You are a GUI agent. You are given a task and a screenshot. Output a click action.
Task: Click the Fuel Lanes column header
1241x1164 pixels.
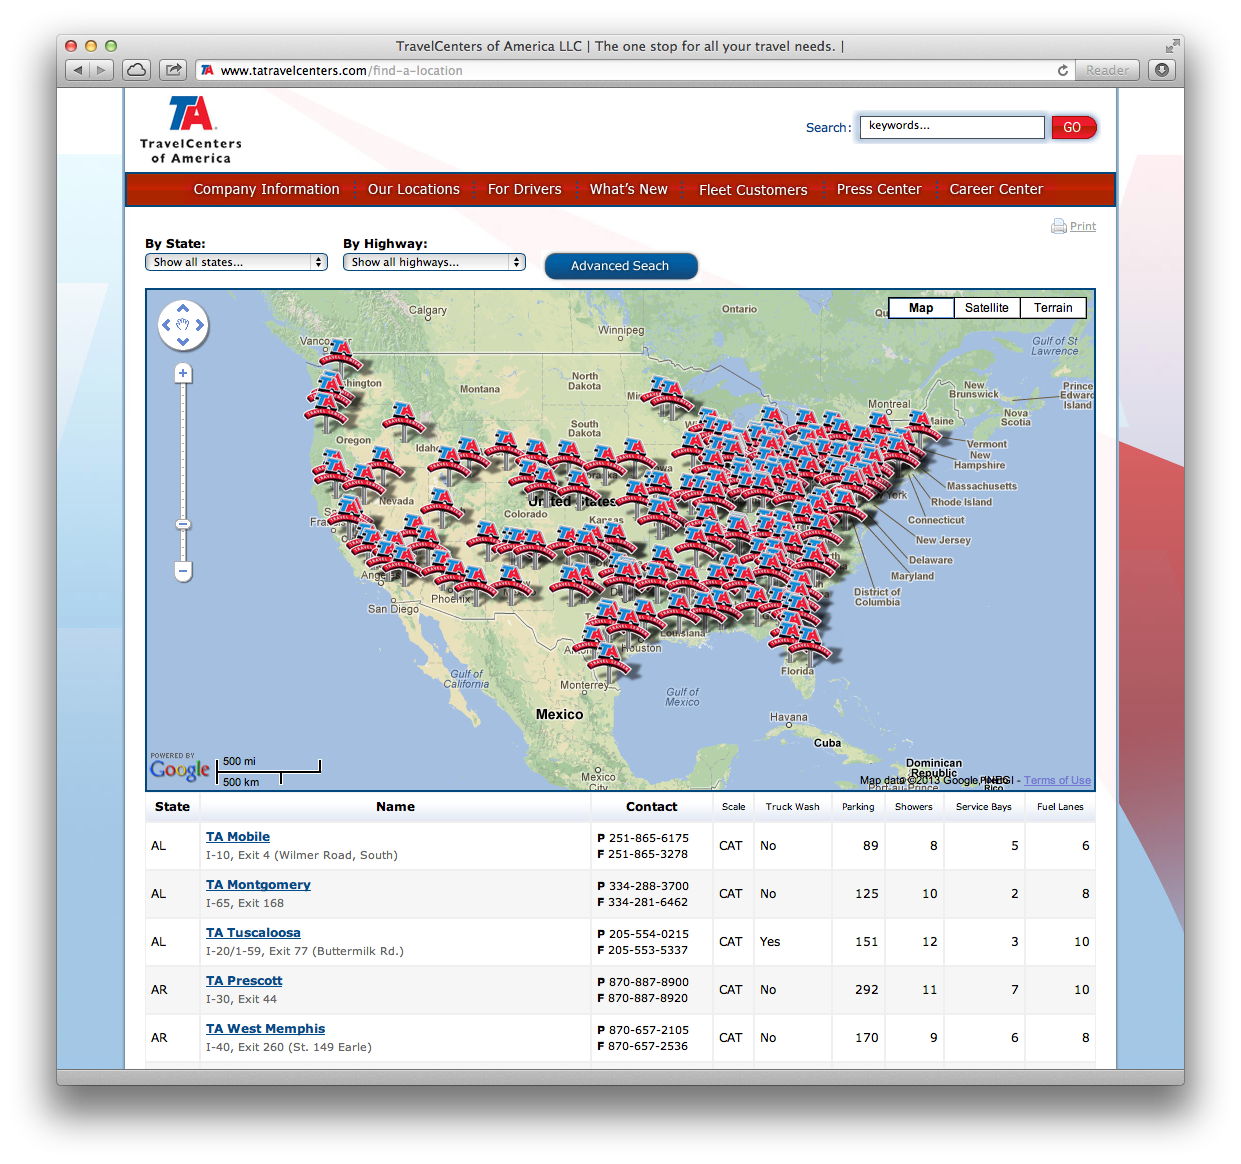point(1060,807)
